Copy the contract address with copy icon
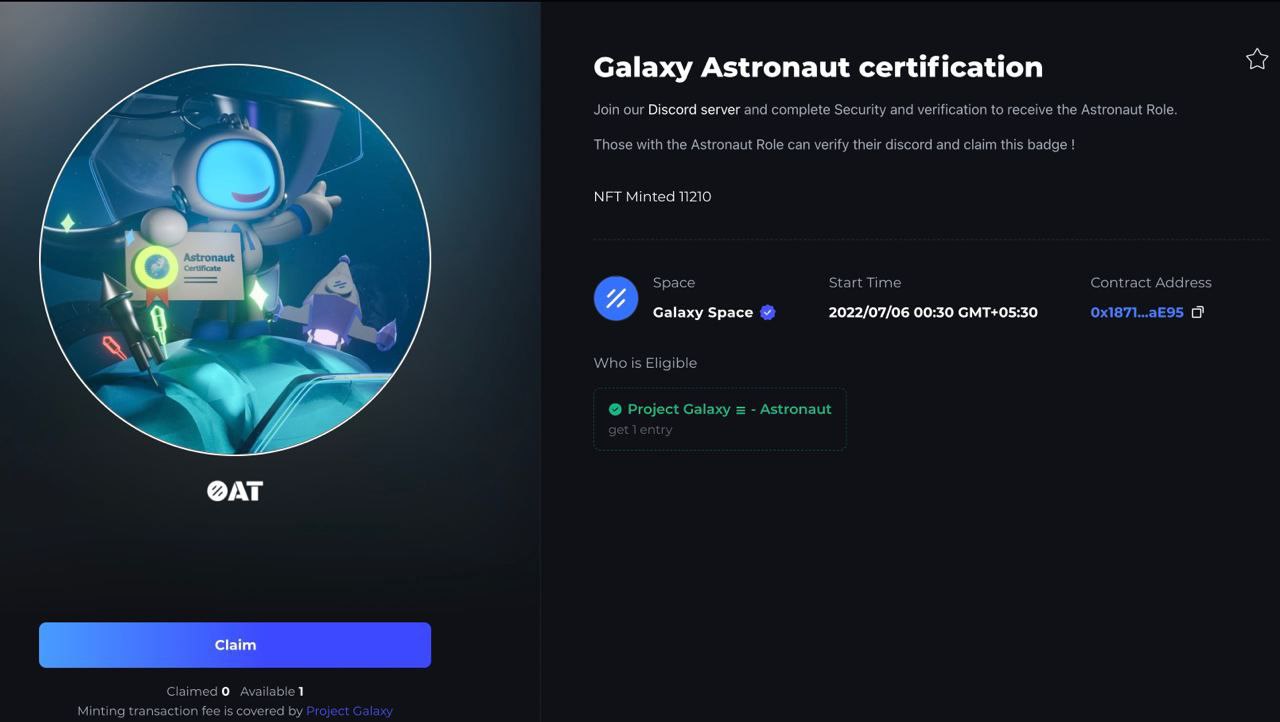Image resolution: width=1280 pixels, height=722 pixels. (1198, 312)
